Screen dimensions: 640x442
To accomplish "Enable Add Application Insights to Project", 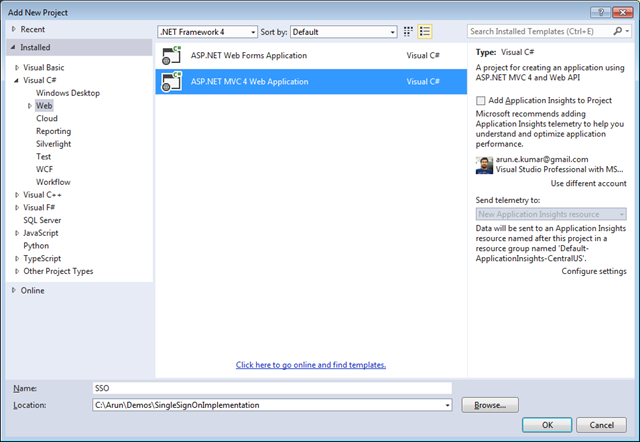I will pos(481,101).
